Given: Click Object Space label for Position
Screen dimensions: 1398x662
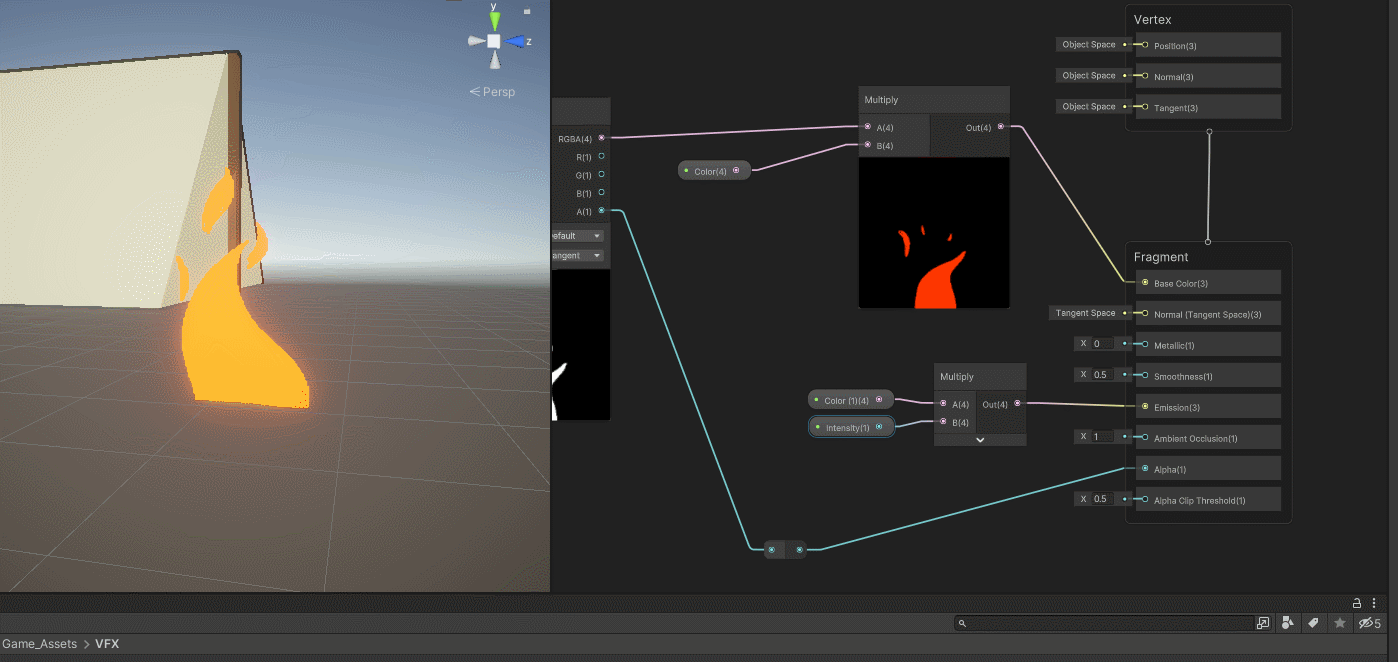Looking at the screenshot, I should (x=1089, y=44).
